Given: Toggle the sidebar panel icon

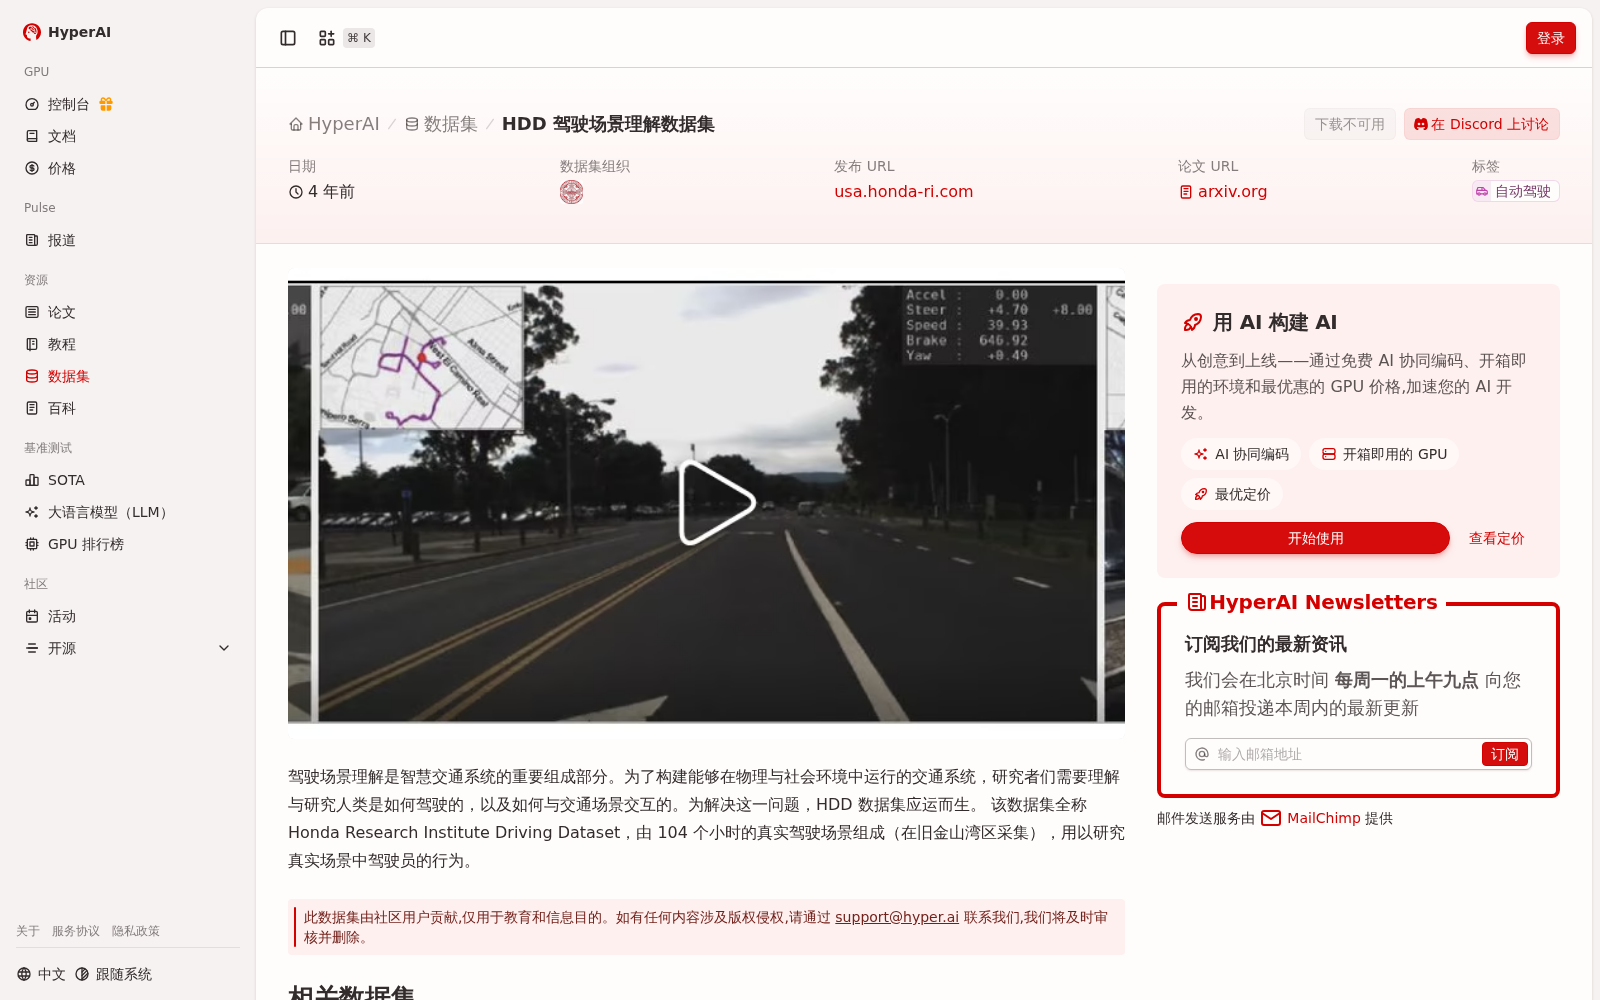Looking at the screenshot, I should coord(288,38).
